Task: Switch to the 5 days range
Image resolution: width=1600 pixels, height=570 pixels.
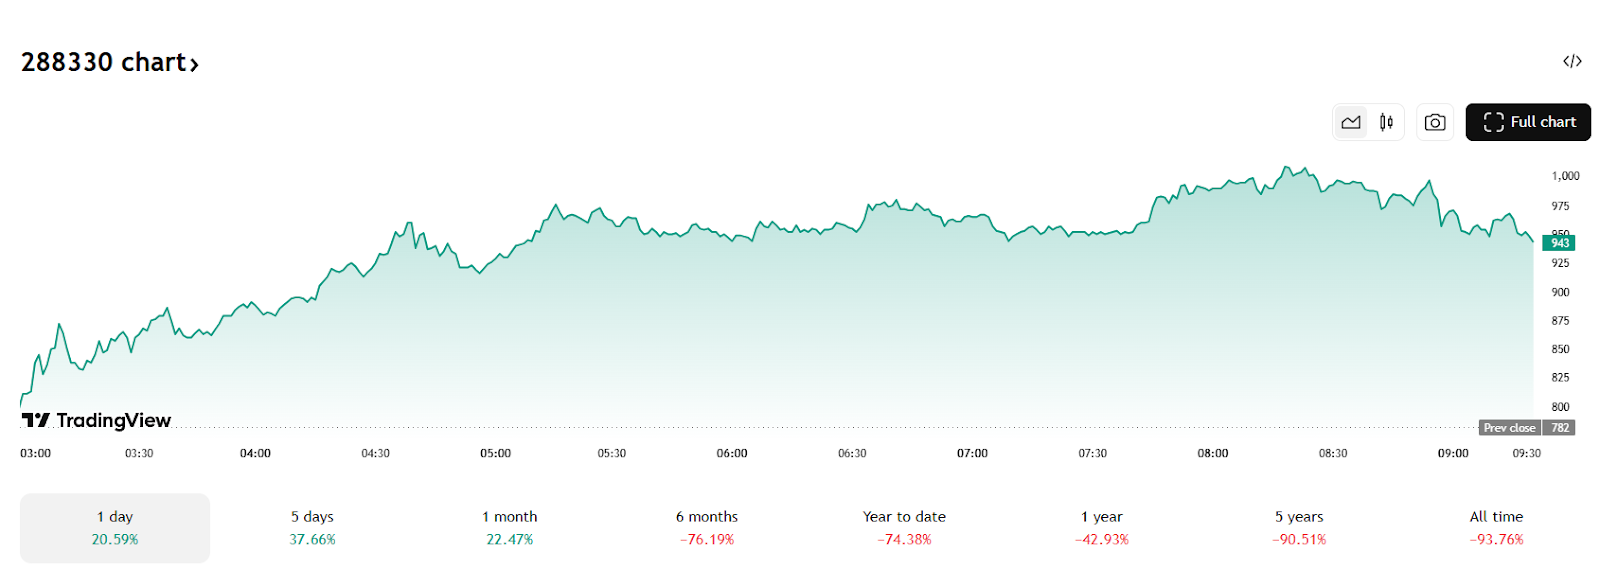Action: [312, 528]
